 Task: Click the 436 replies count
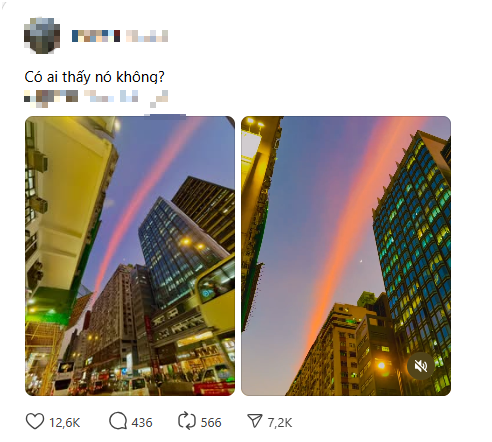pos(142,423)
